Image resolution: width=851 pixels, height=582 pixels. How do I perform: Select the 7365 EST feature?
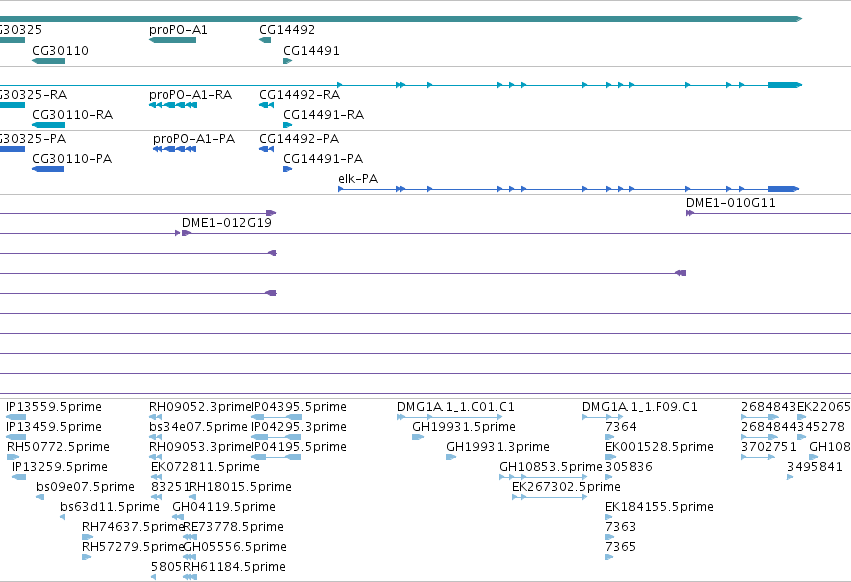[609, 557]
